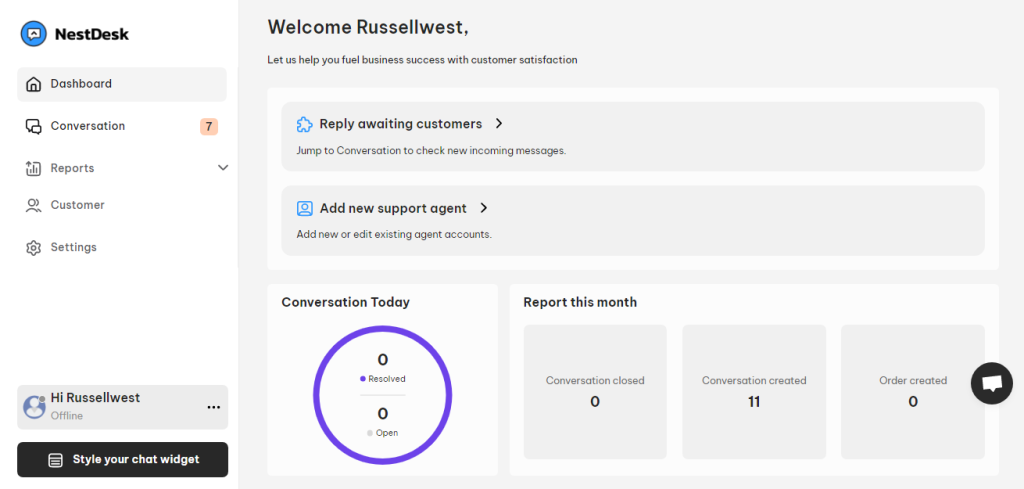Click the NestDesk brand name text
The width and height of the screenshot is (1024, 489).
[91, 34]
